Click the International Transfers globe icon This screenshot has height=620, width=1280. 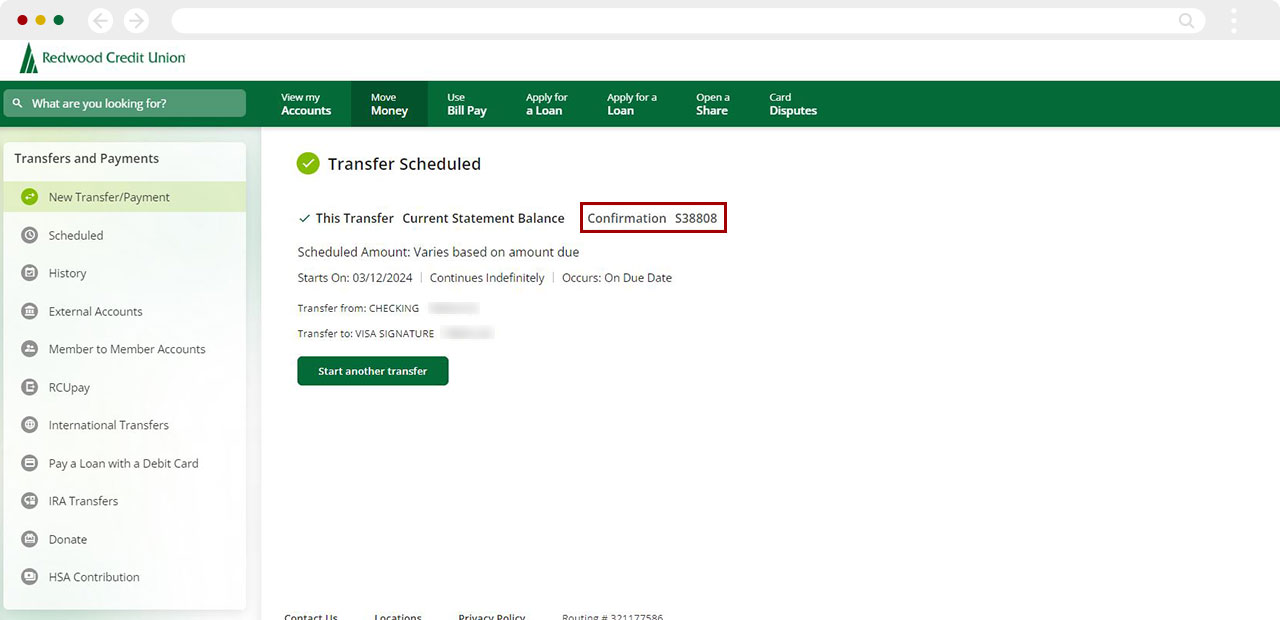[x=29, y=425]
